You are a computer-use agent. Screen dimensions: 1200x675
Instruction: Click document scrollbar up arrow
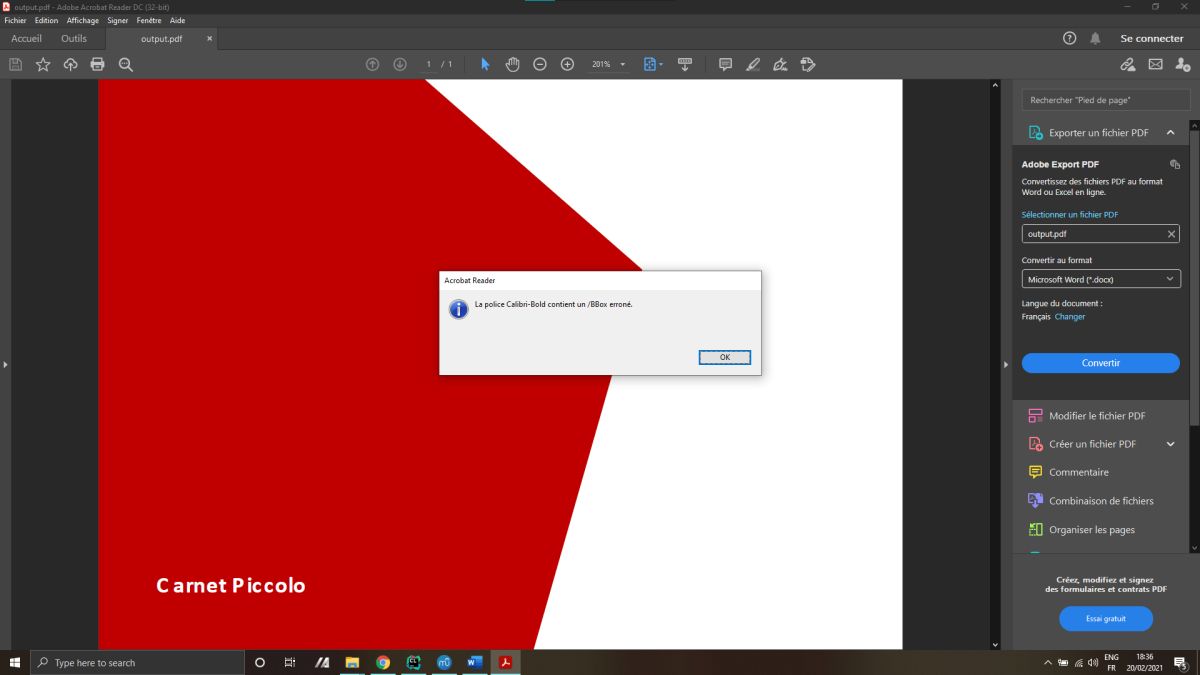[x=995, y=85]
